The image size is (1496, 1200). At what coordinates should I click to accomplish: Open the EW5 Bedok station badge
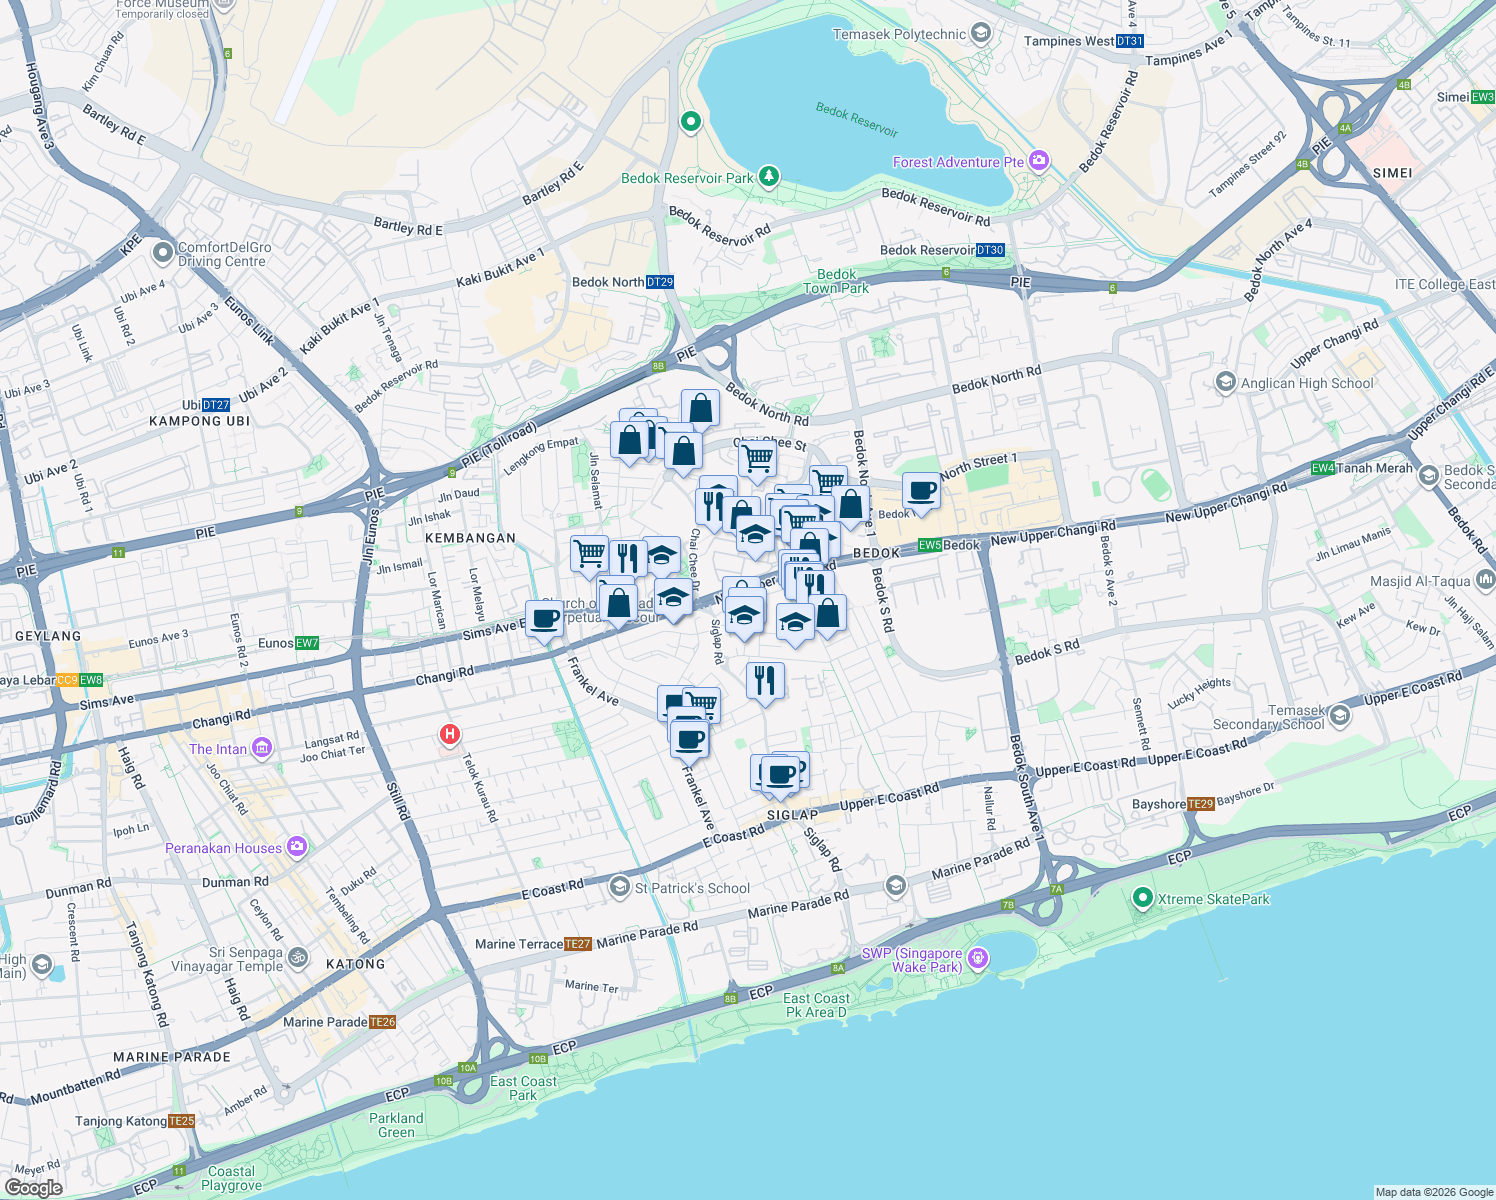click(x=928, y=547)
